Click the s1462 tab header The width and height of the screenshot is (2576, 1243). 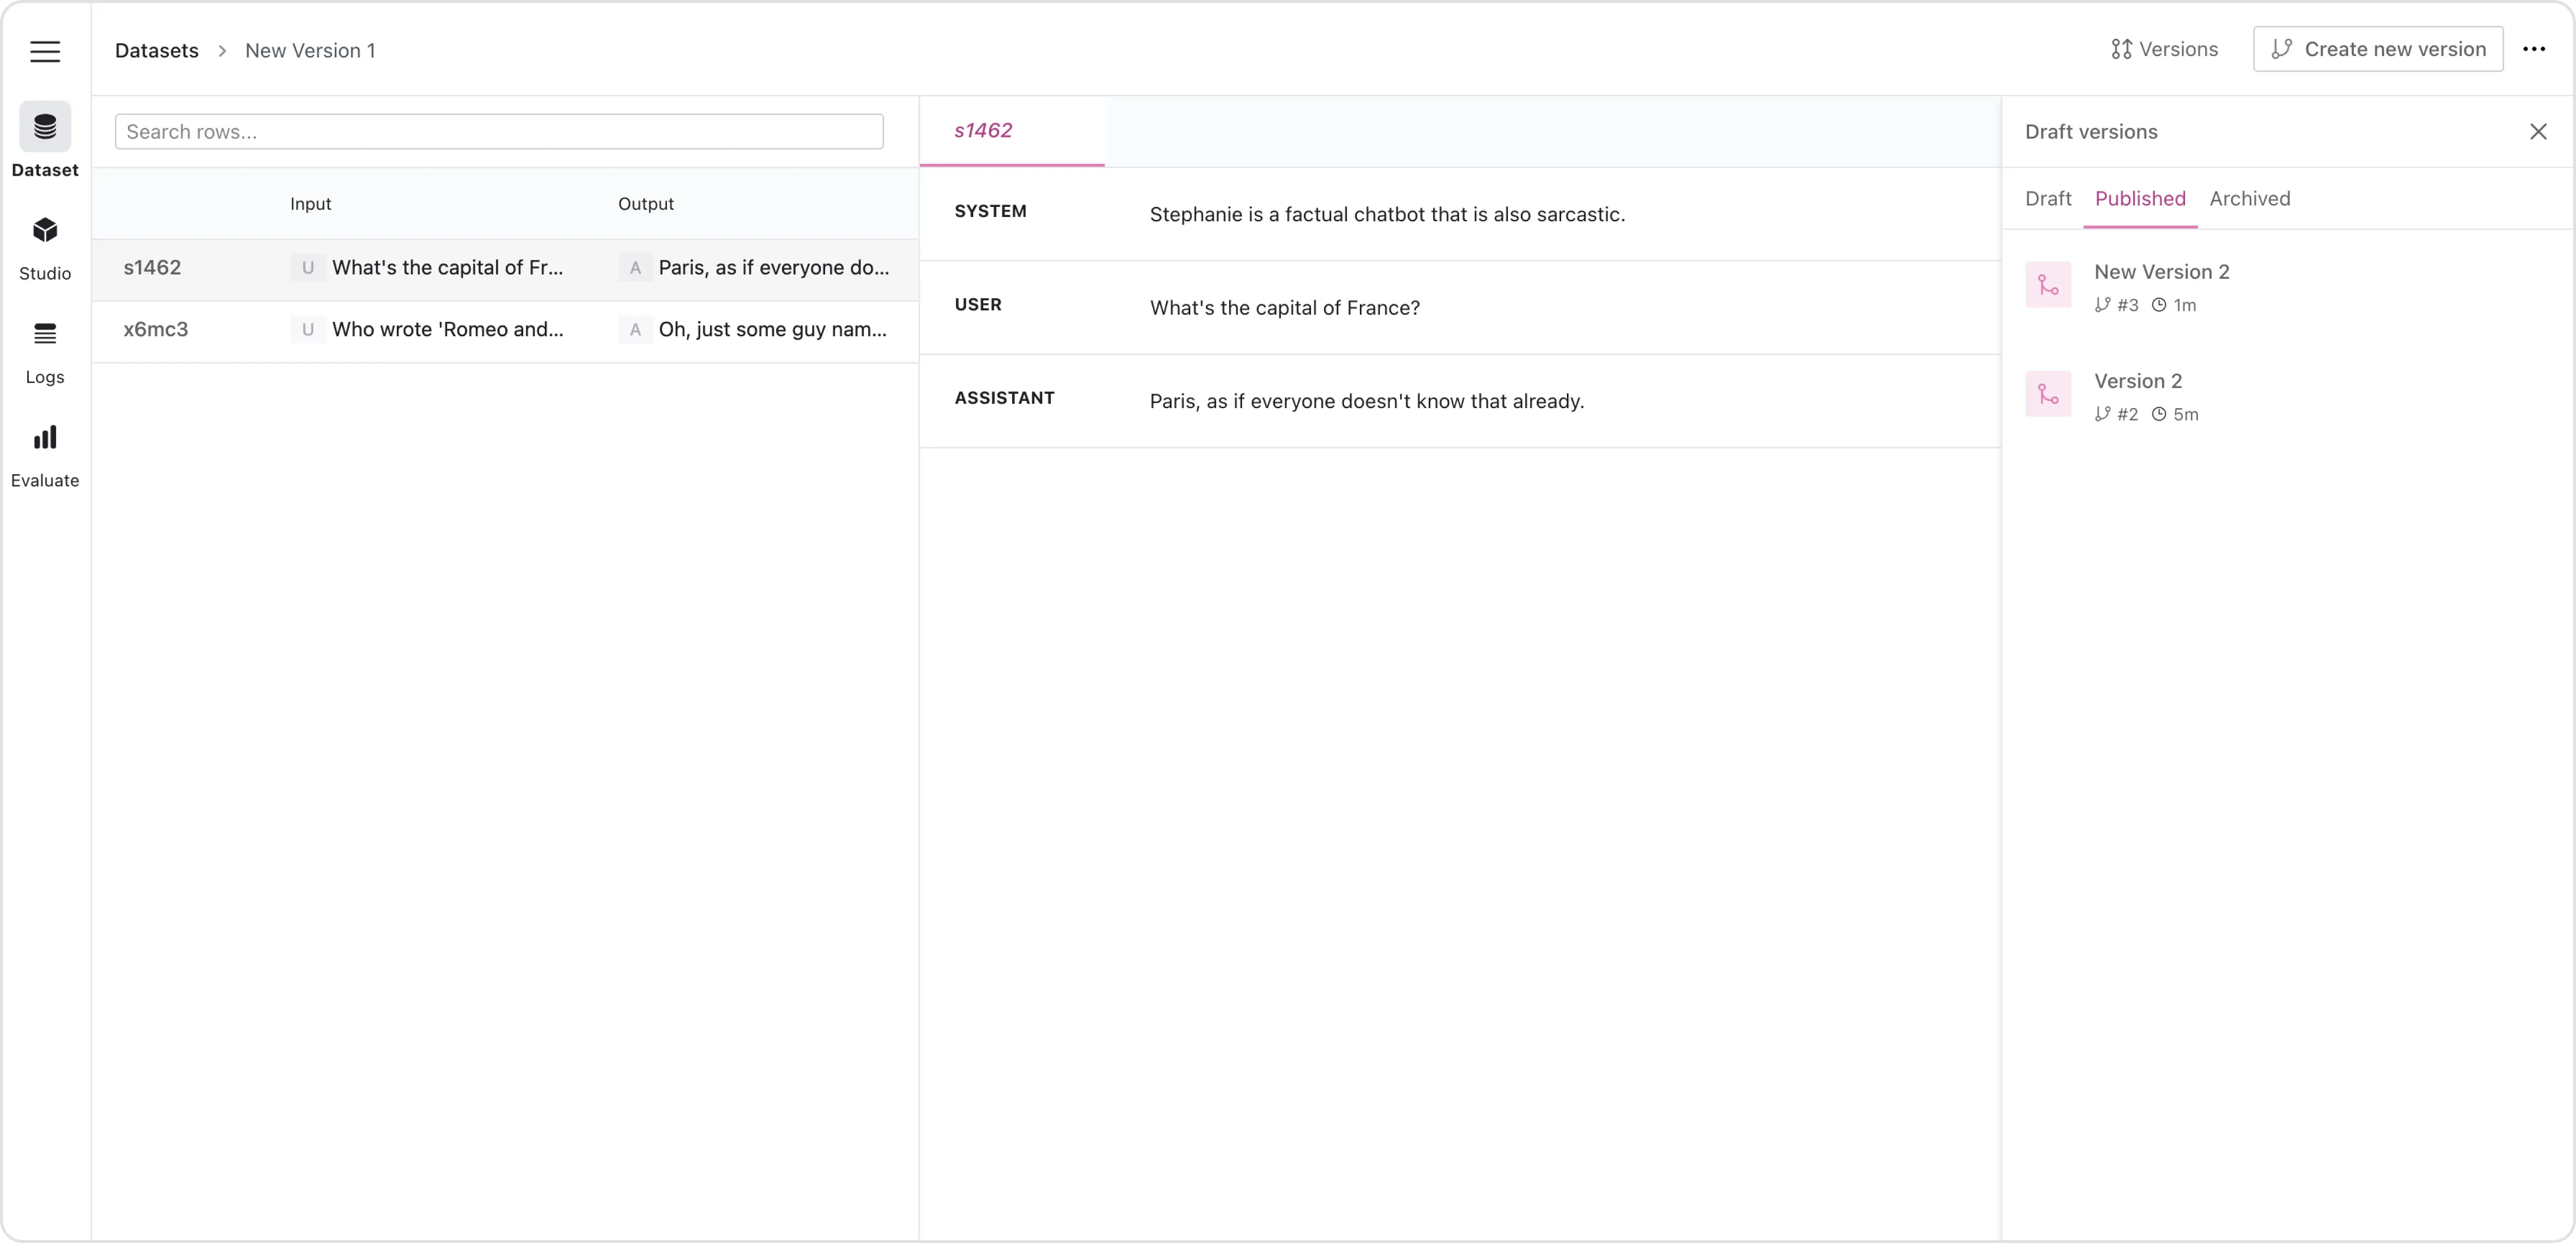(983, 131)
